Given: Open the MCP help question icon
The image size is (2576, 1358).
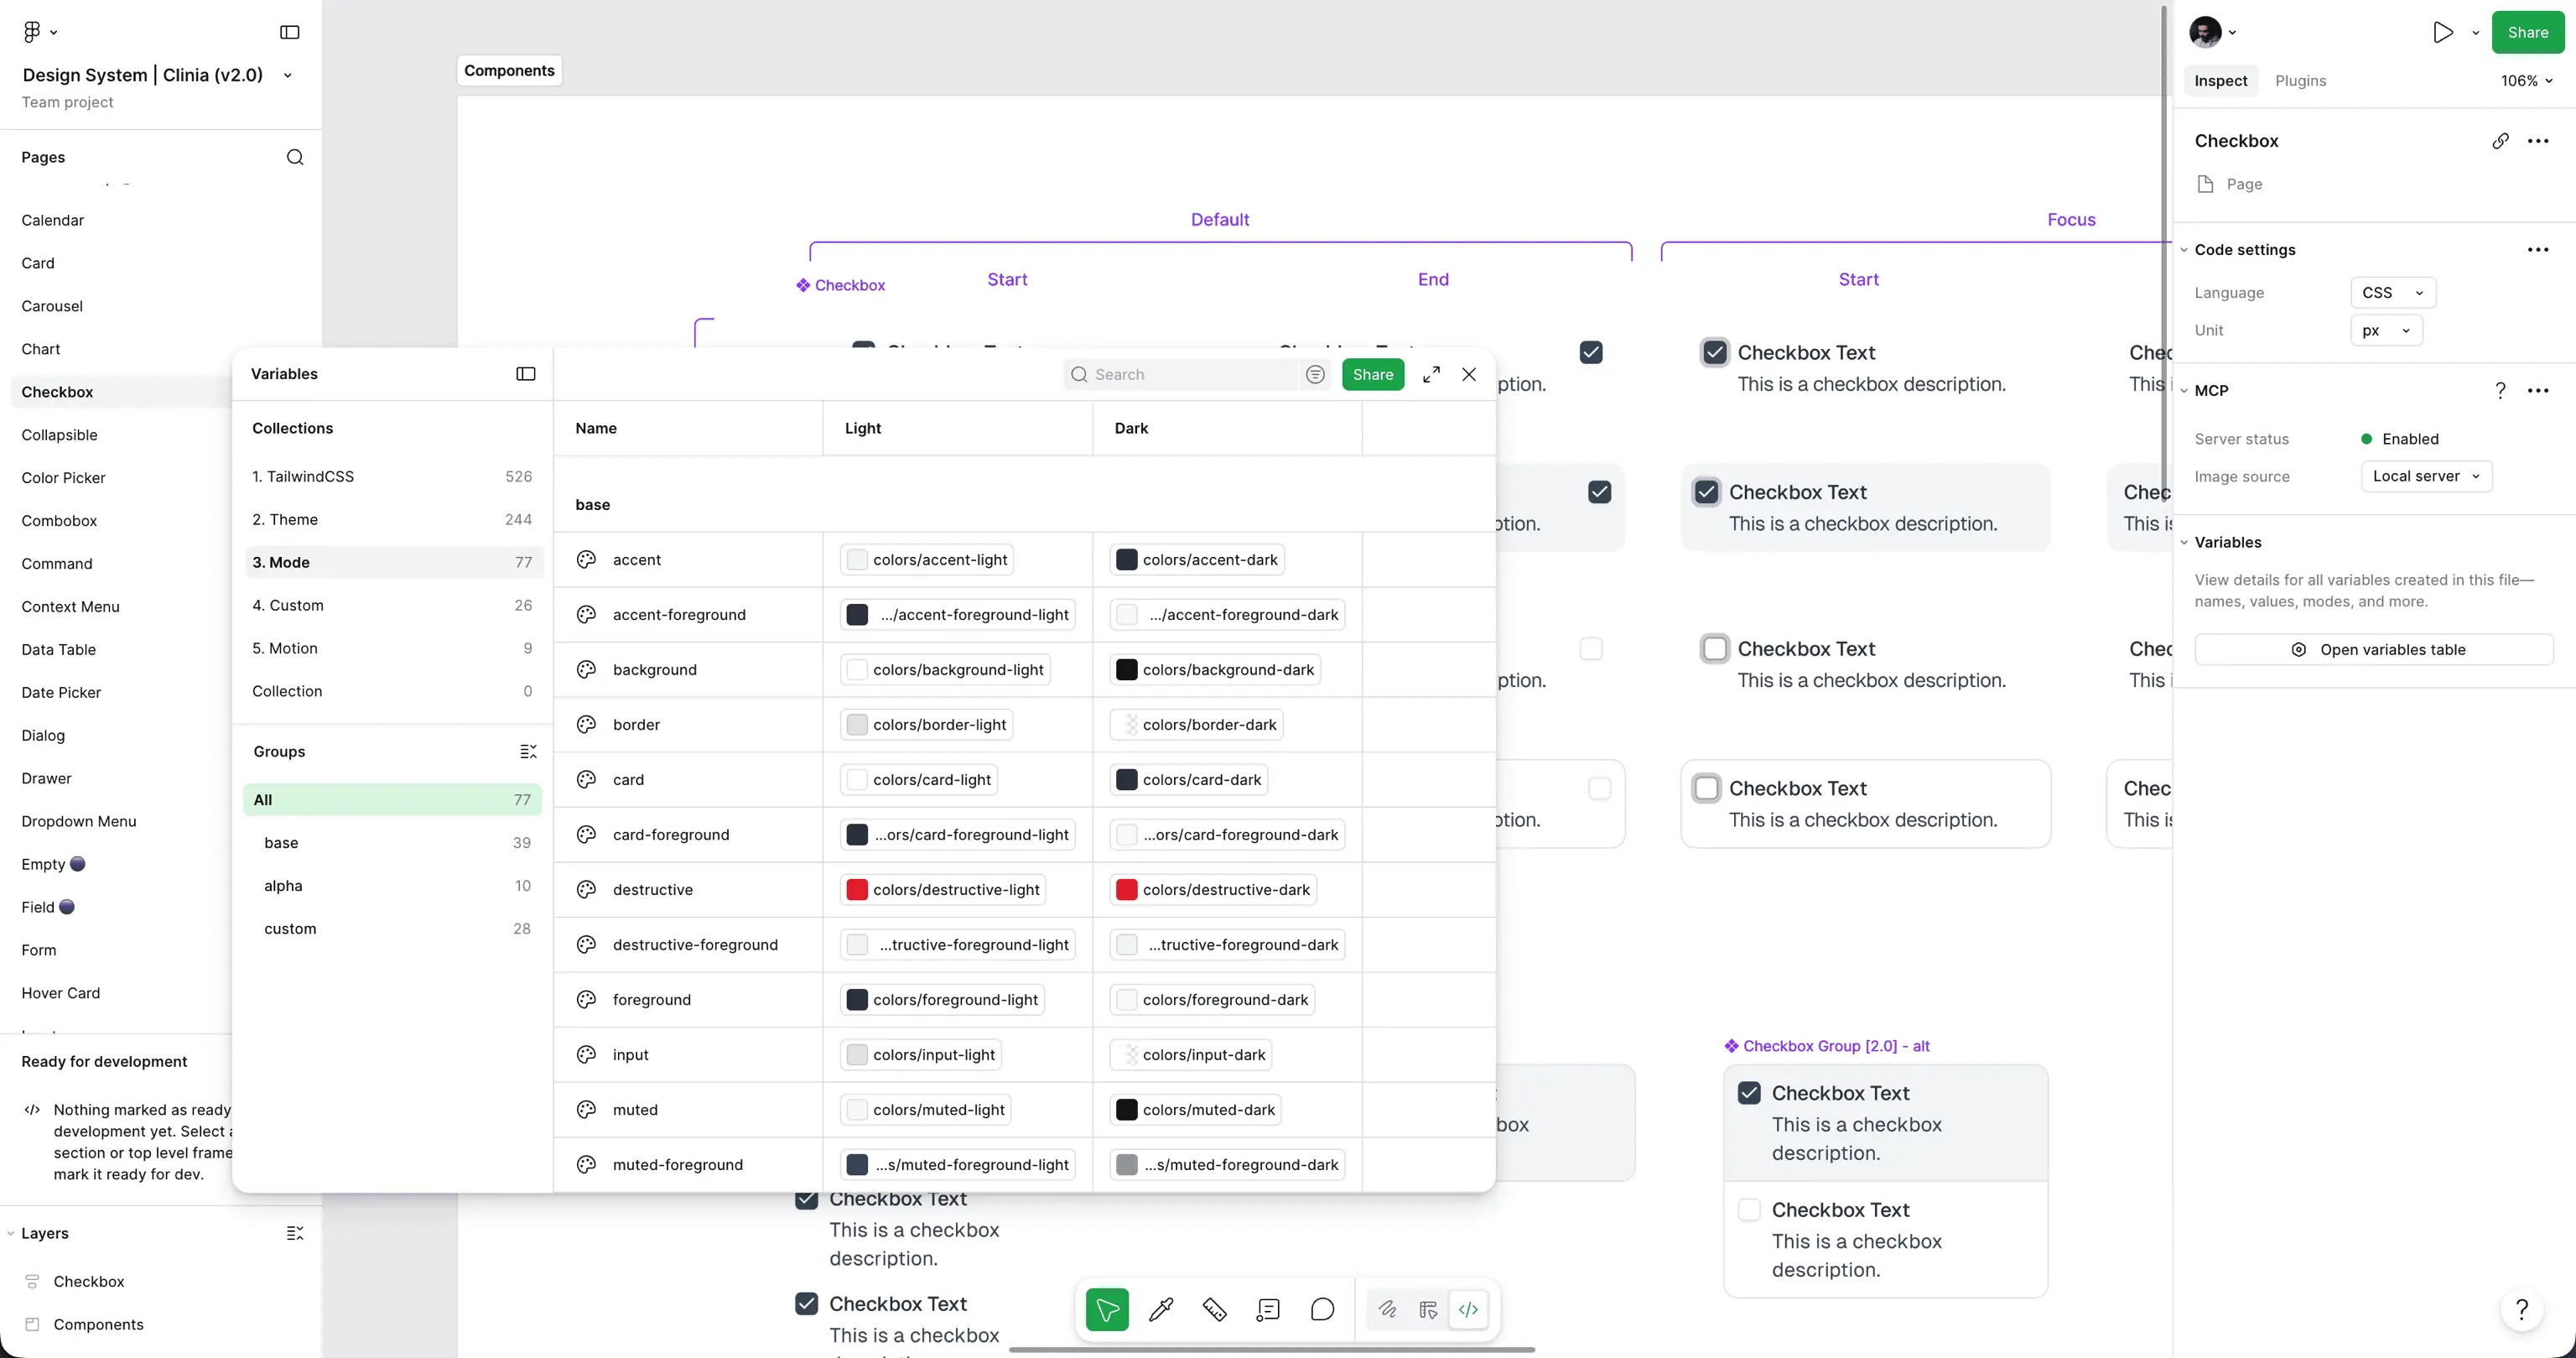Looking at the screenshot, I should 2500,391.
